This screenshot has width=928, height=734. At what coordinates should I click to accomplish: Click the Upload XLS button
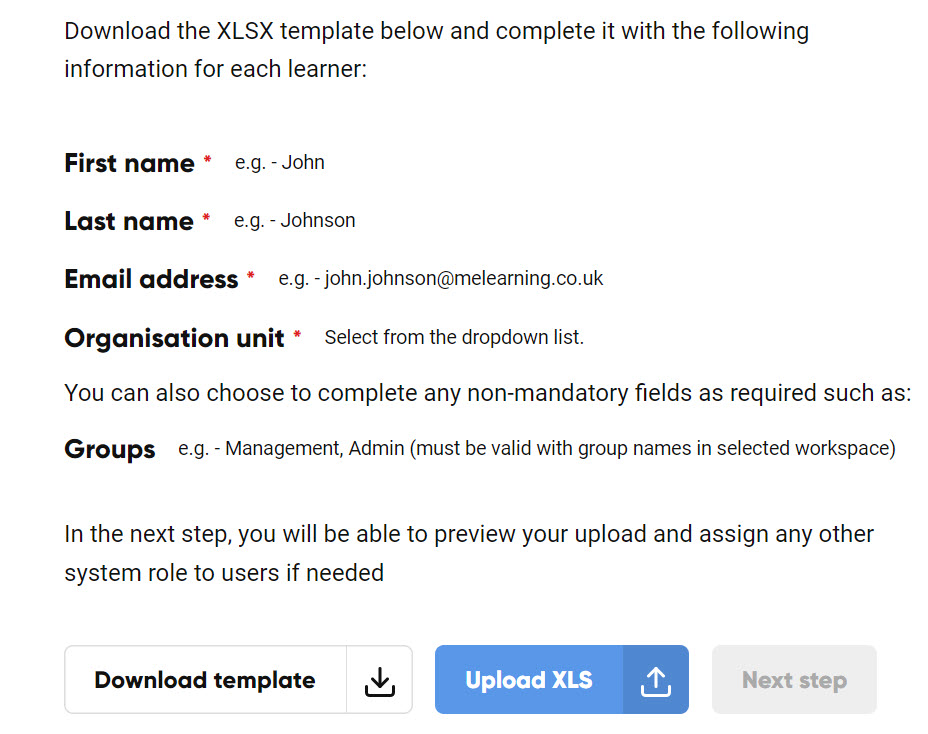pos(562,680)
